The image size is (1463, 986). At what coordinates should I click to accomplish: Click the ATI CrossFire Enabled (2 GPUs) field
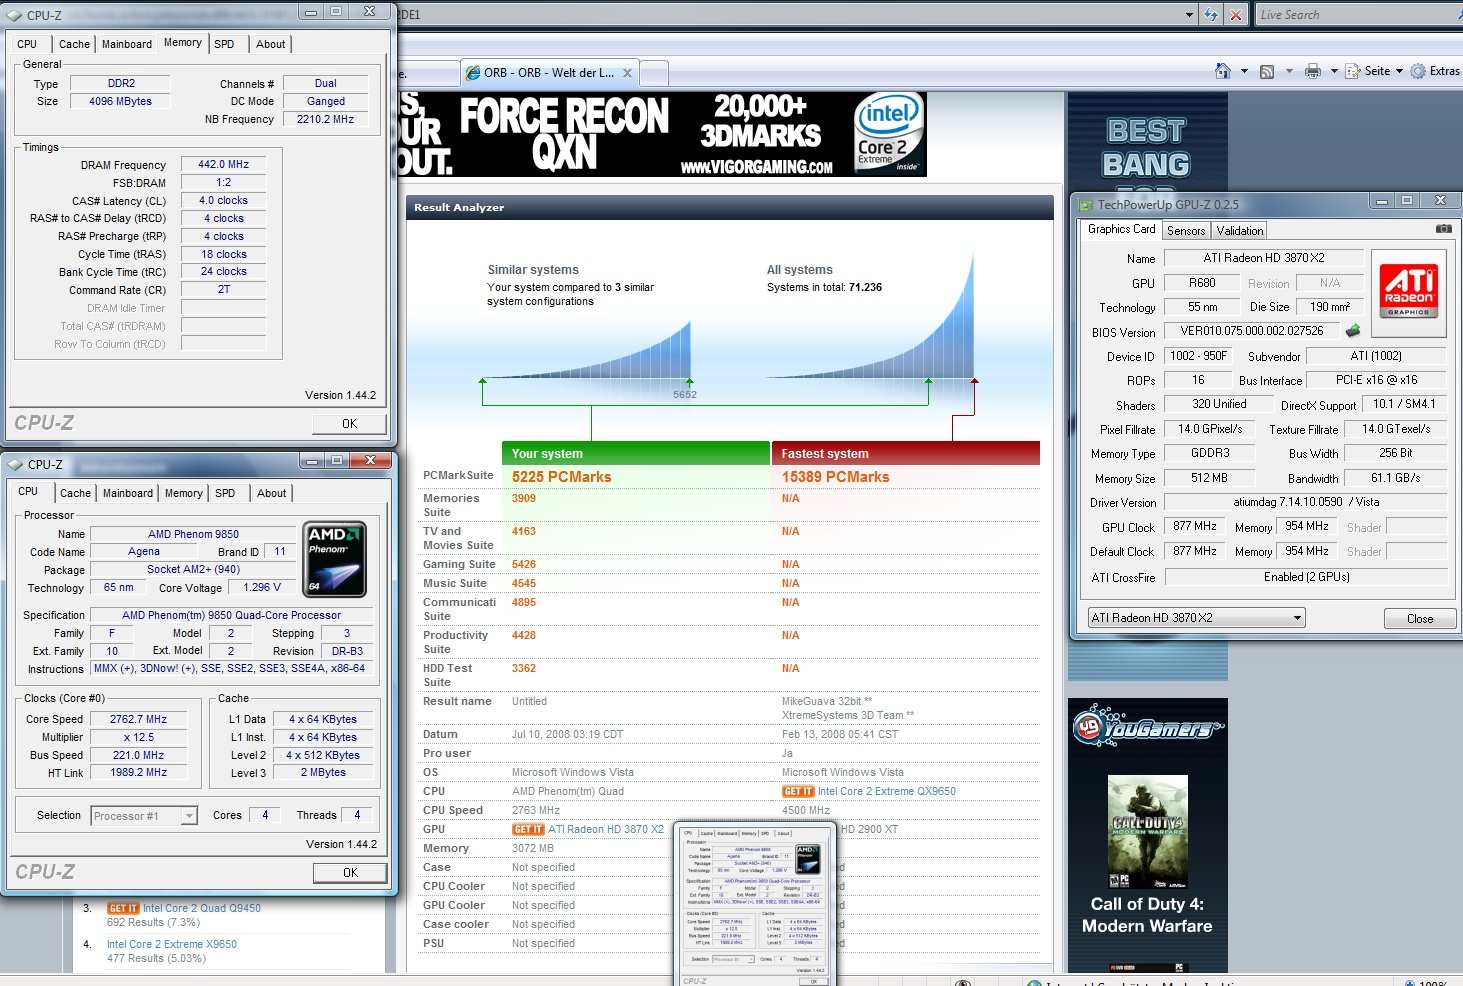[x=1306, y=577]
